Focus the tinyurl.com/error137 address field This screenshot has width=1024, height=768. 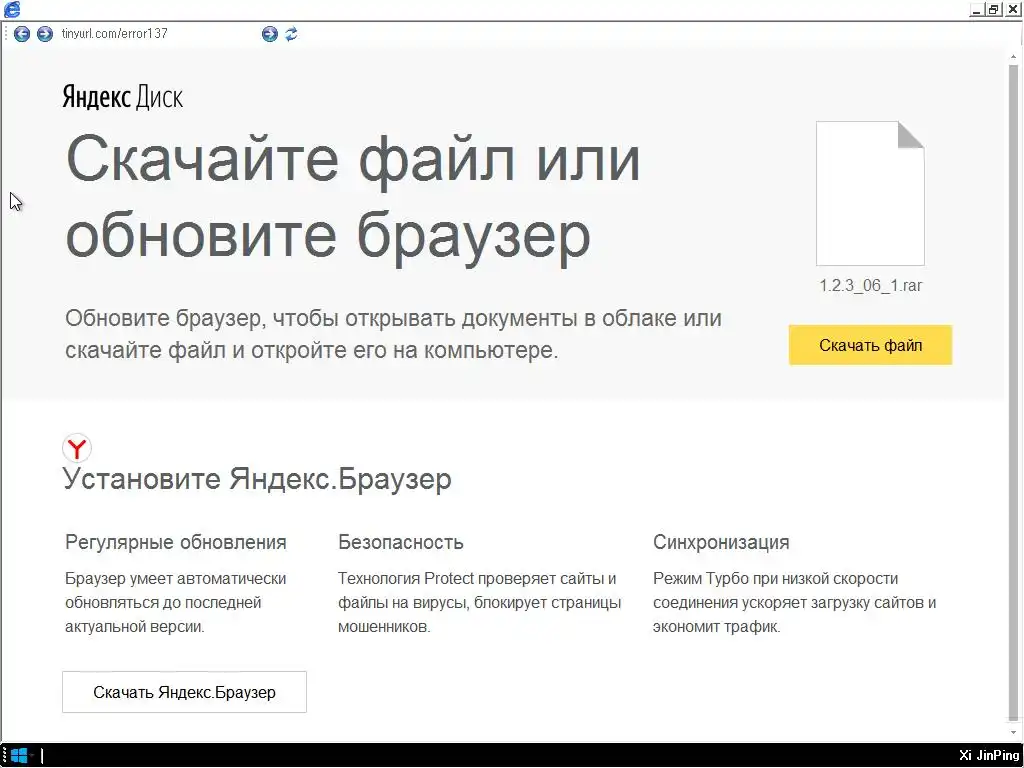[x=157, y=34]
